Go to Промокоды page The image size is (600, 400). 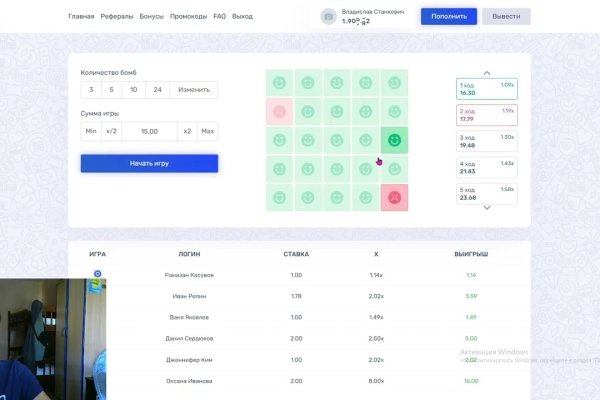tap(189, 17)
